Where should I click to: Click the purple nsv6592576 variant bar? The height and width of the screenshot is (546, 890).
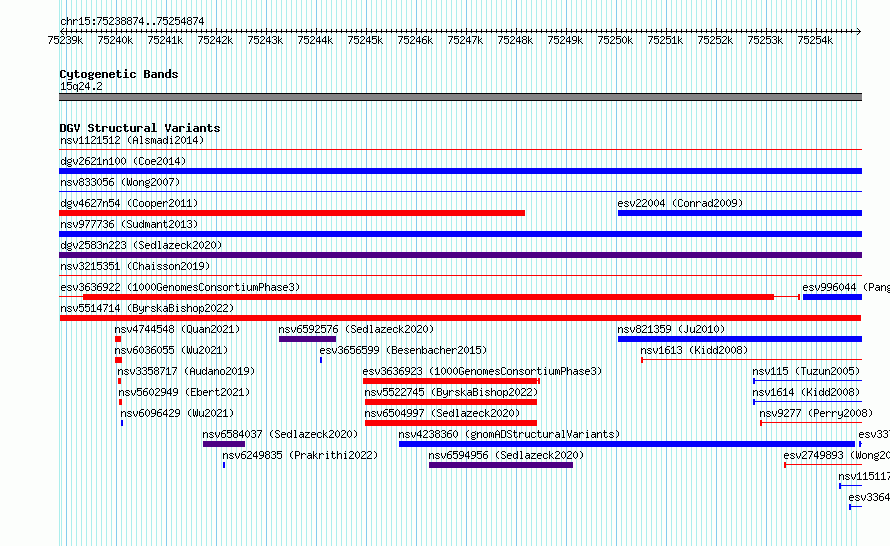[307, 339]
